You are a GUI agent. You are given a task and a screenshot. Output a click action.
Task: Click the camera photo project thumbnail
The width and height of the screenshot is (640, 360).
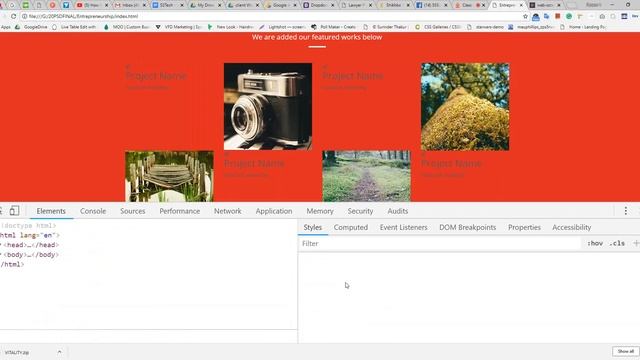268,107
